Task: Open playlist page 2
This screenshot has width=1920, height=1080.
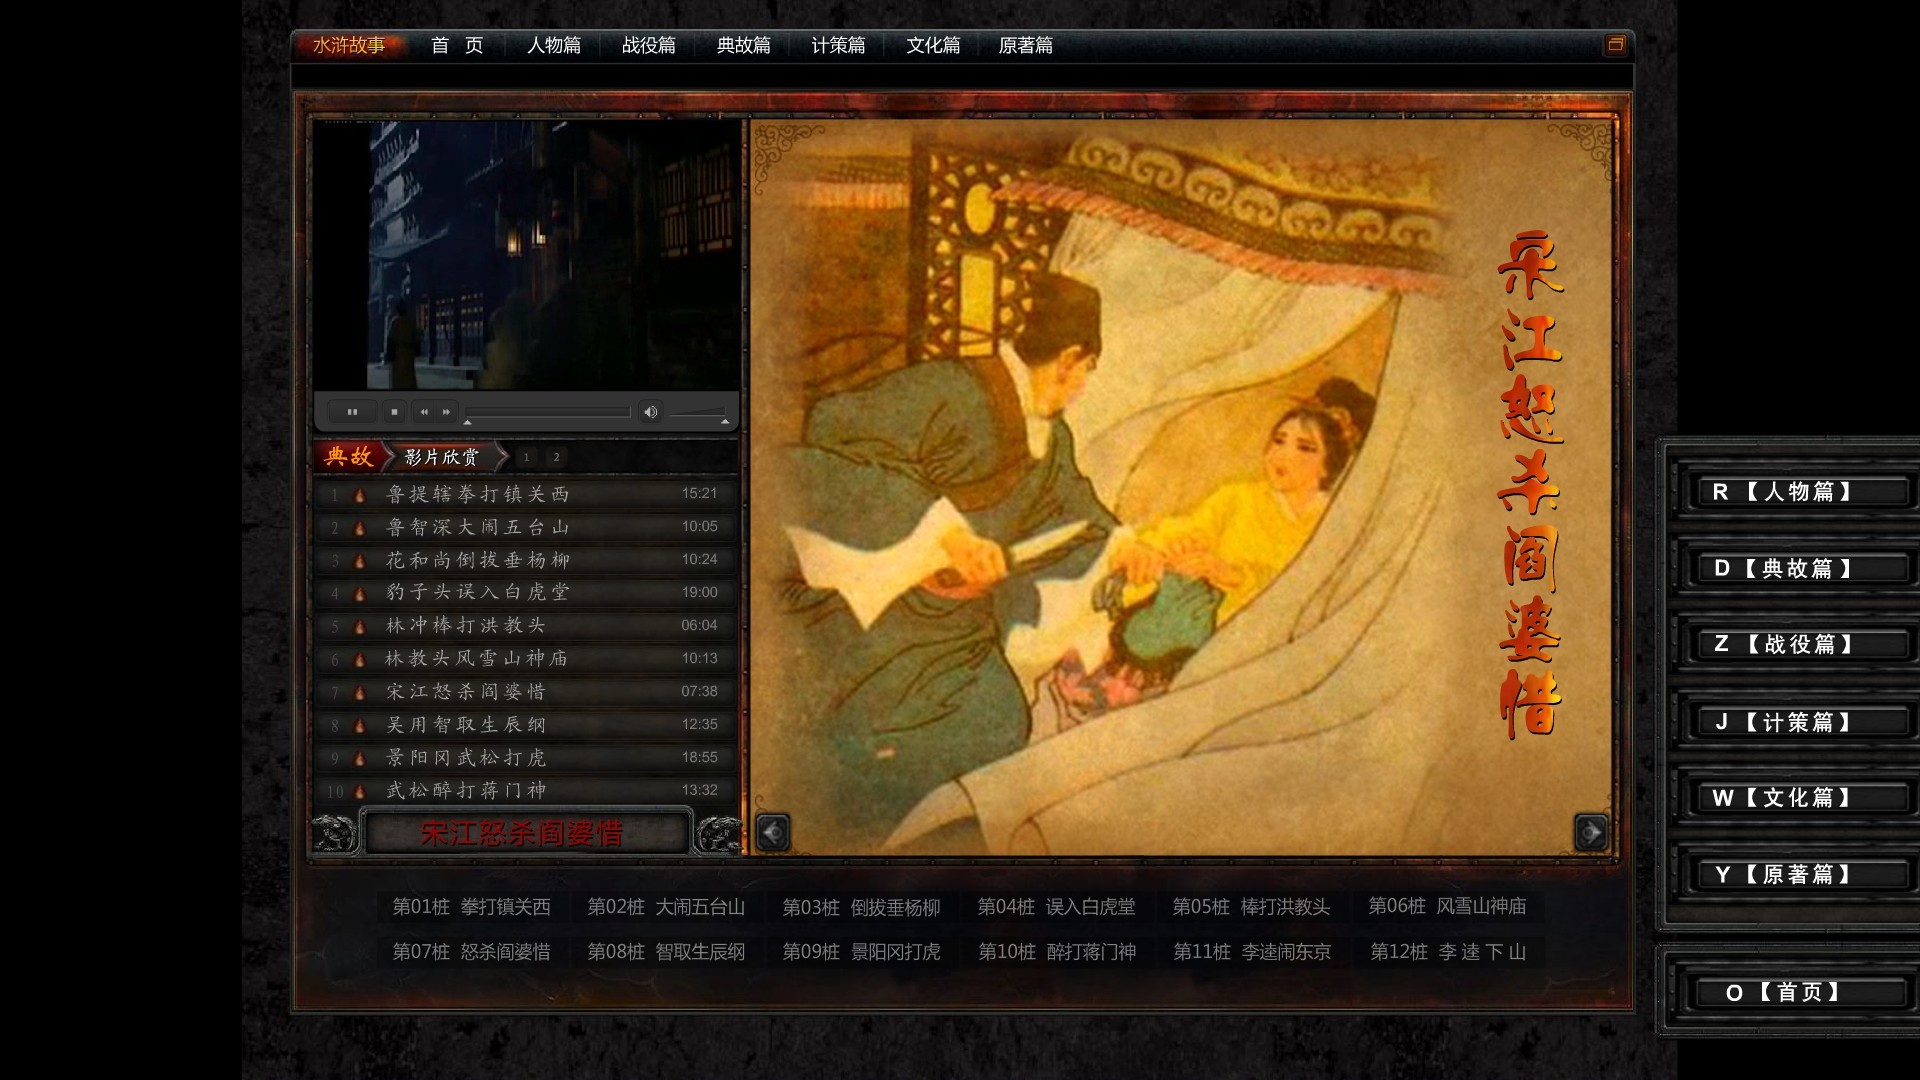Action: click(557, 457)
